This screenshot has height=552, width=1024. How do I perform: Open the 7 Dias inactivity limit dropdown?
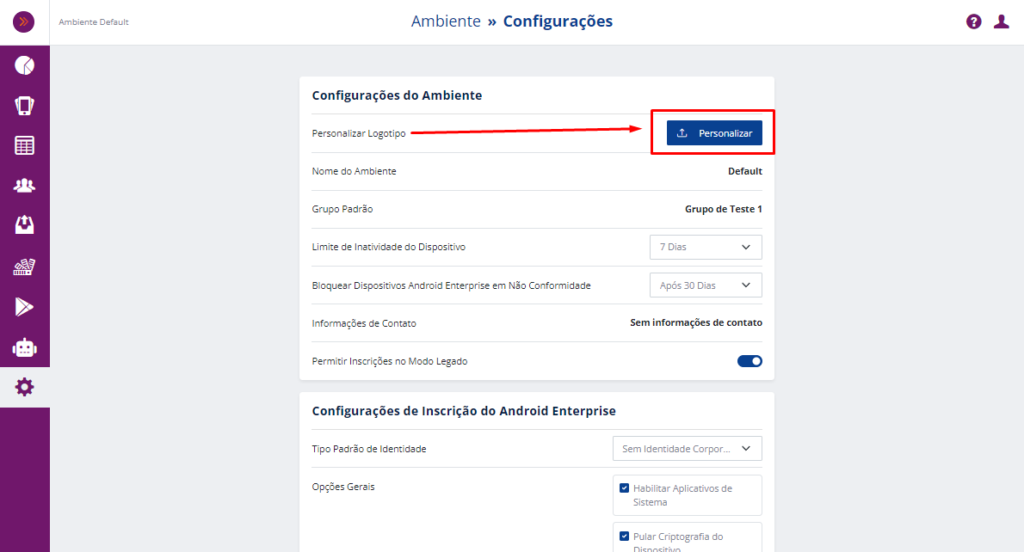click(705, 247)
